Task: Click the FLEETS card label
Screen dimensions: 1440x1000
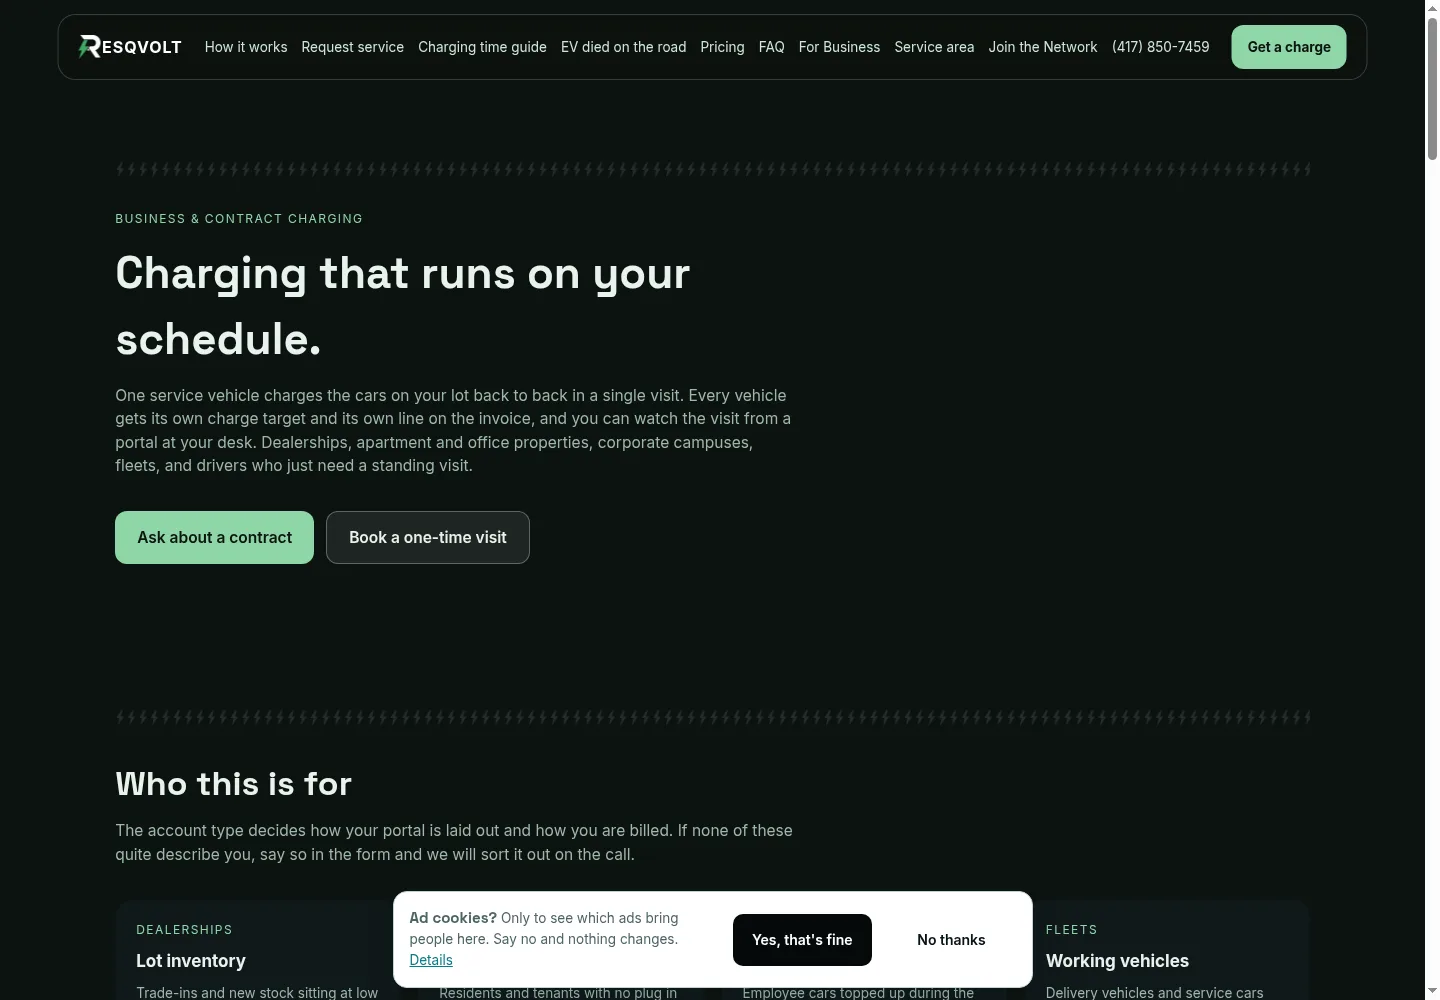Action: [1071, 930]
